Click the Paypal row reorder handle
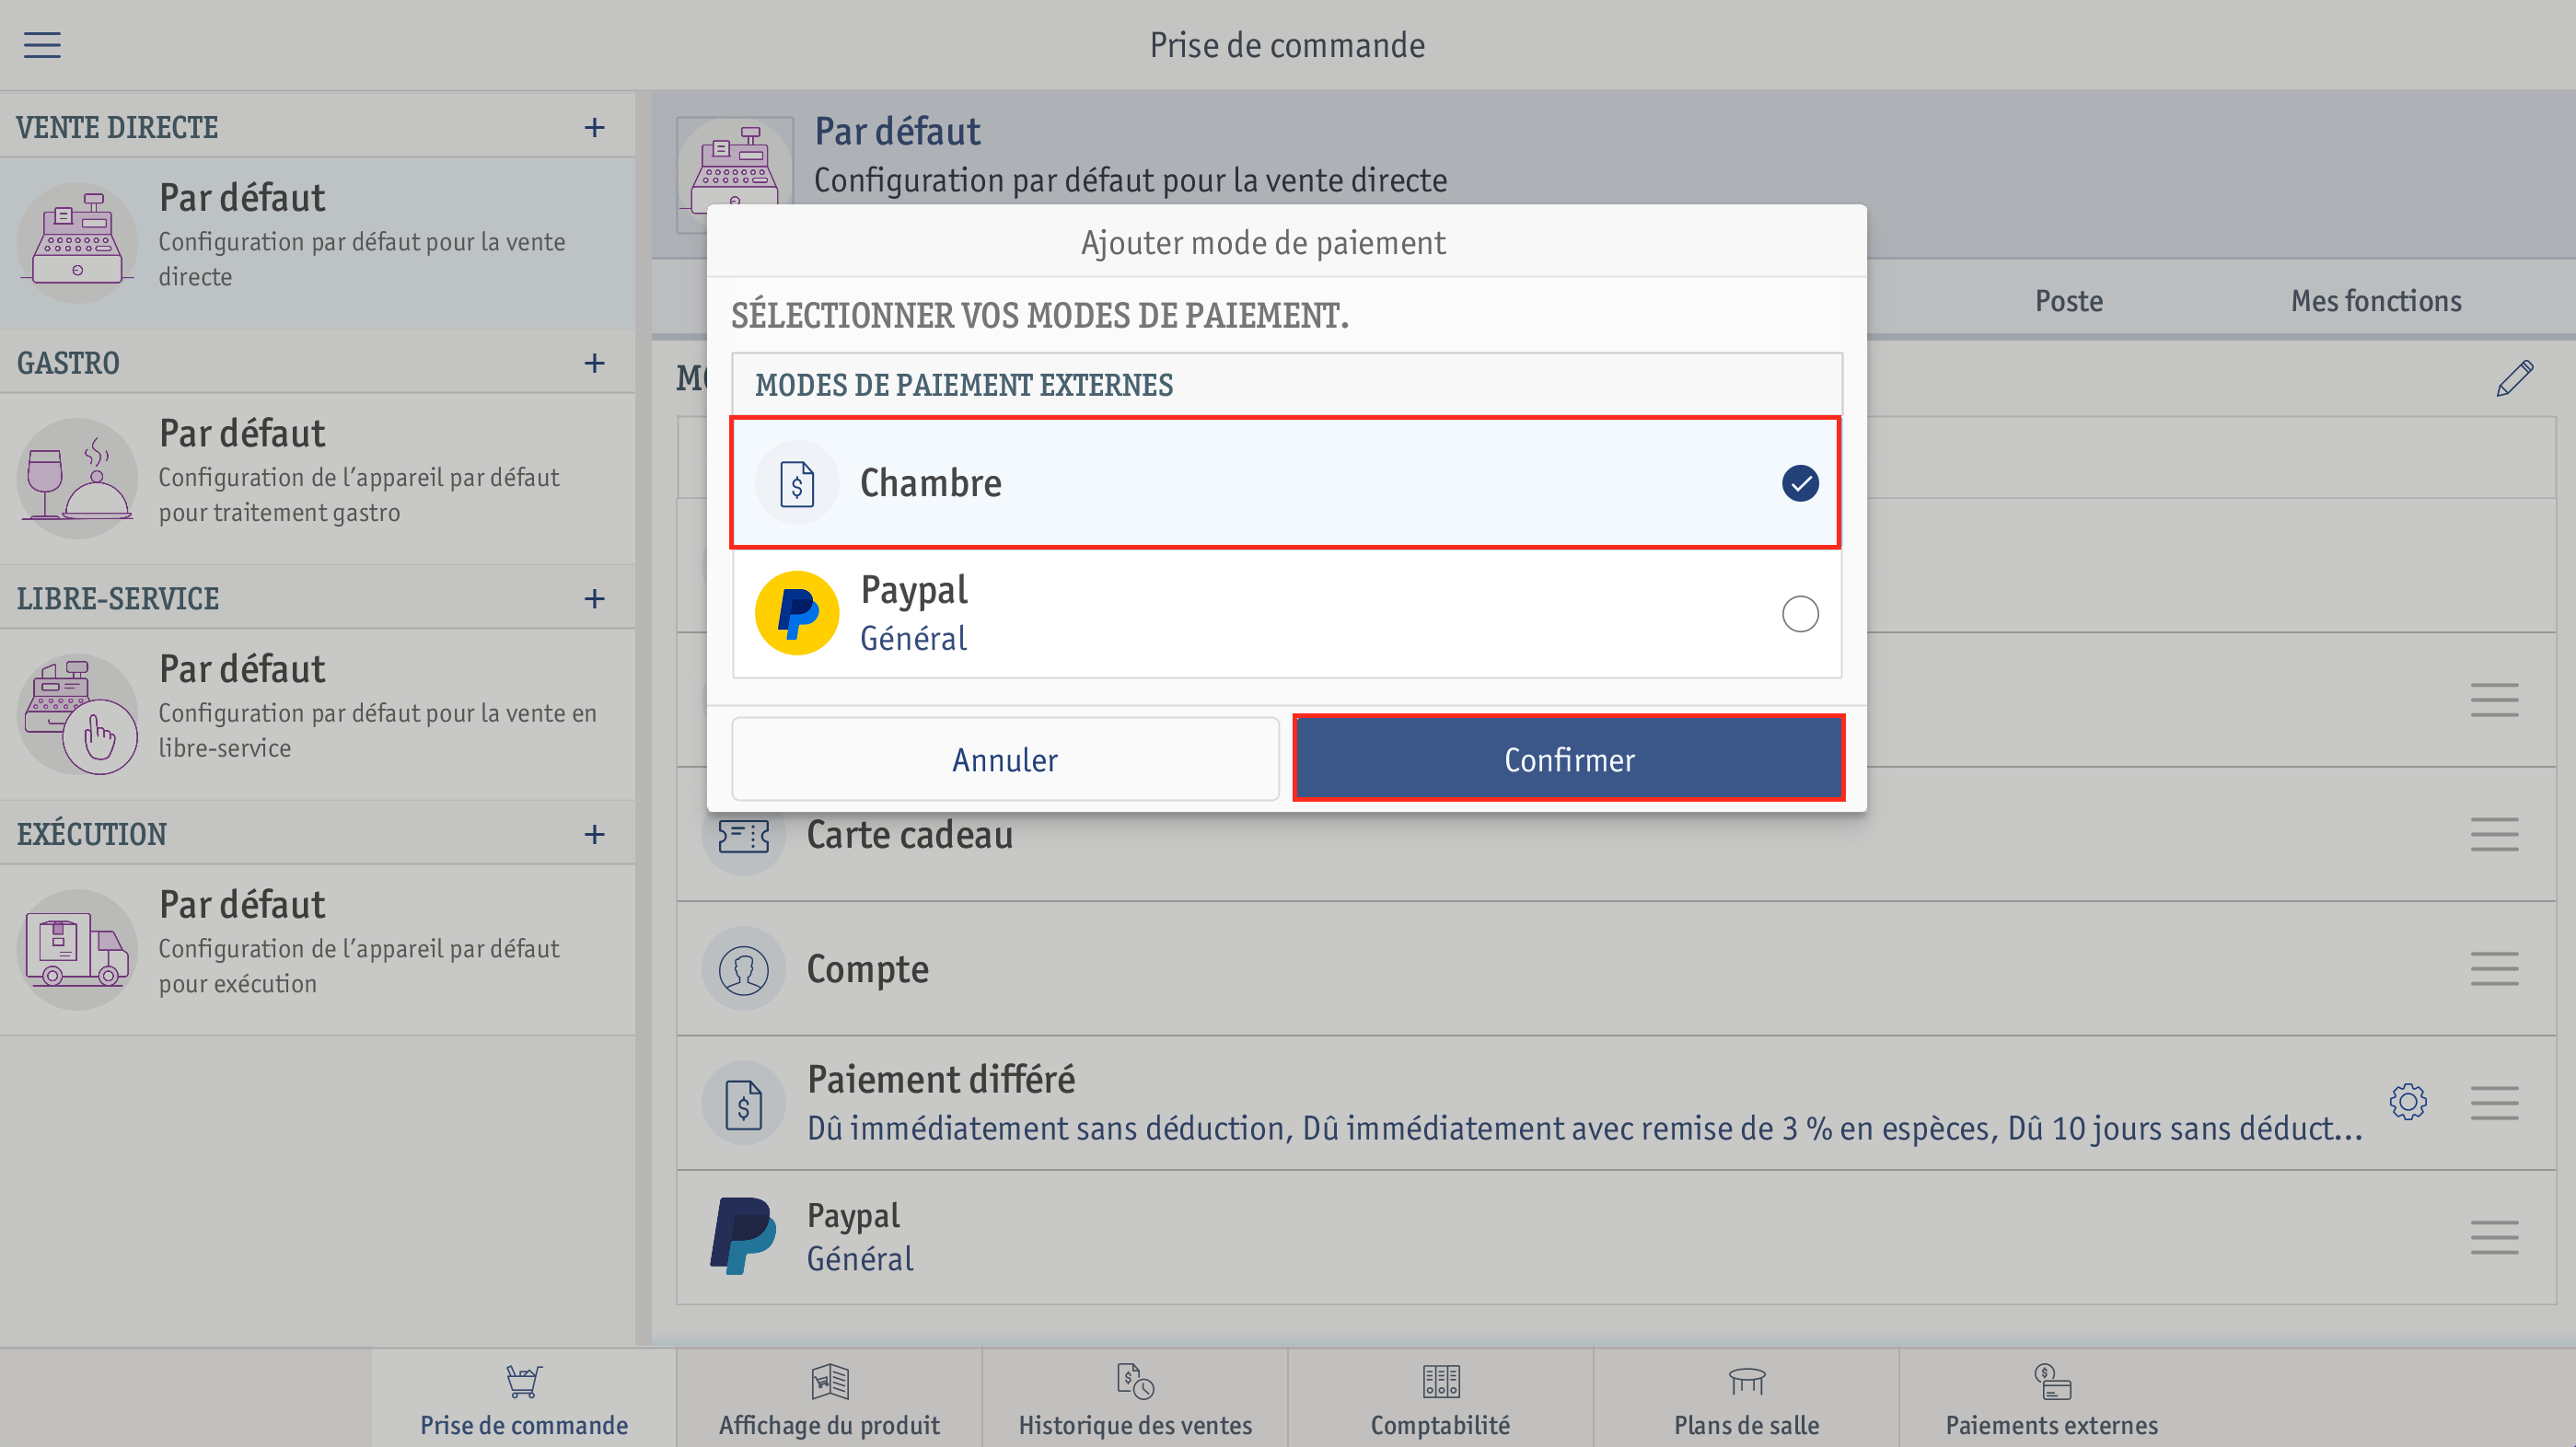This screenshot has width=2576, height=1447. (2494, 1237)
